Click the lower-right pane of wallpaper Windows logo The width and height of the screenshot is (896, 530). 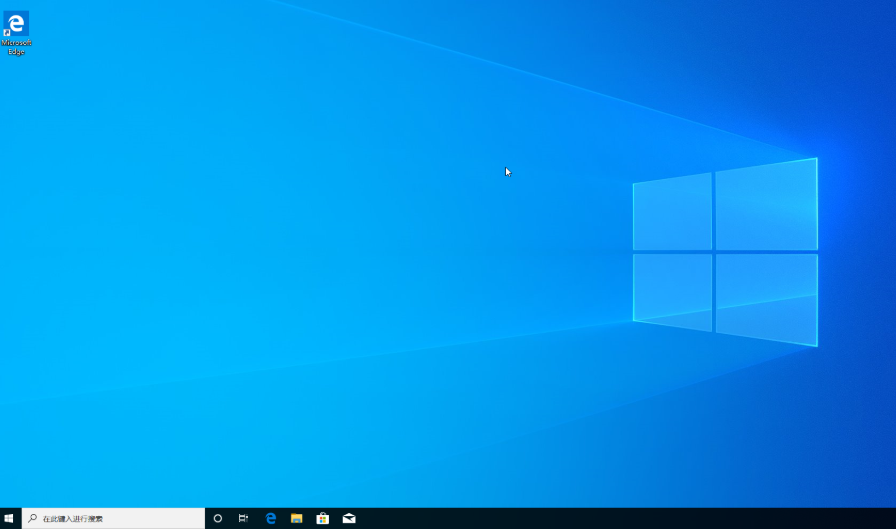point(766,297)
